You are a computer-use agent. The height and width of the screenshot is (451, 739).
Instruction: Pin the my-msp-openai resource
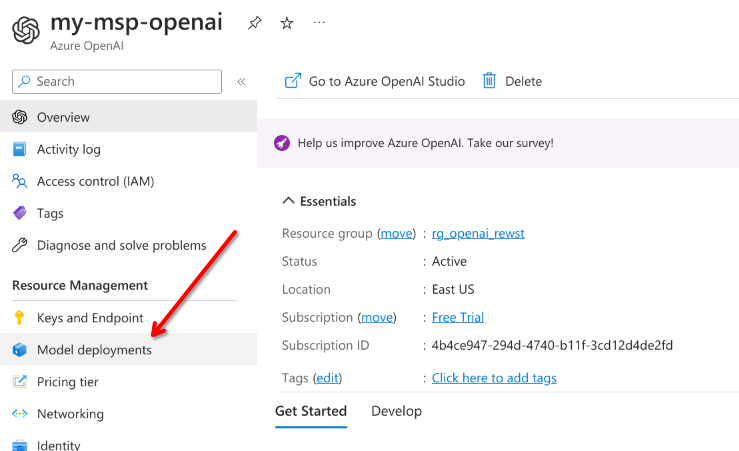click(255, 23)
